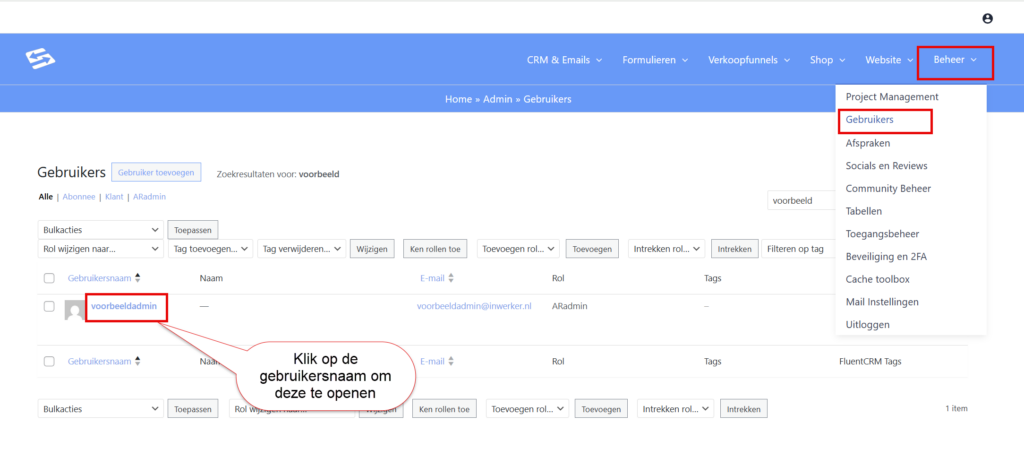
Task: Tick the select-all checkbox in table header
Action: (49, 278)
